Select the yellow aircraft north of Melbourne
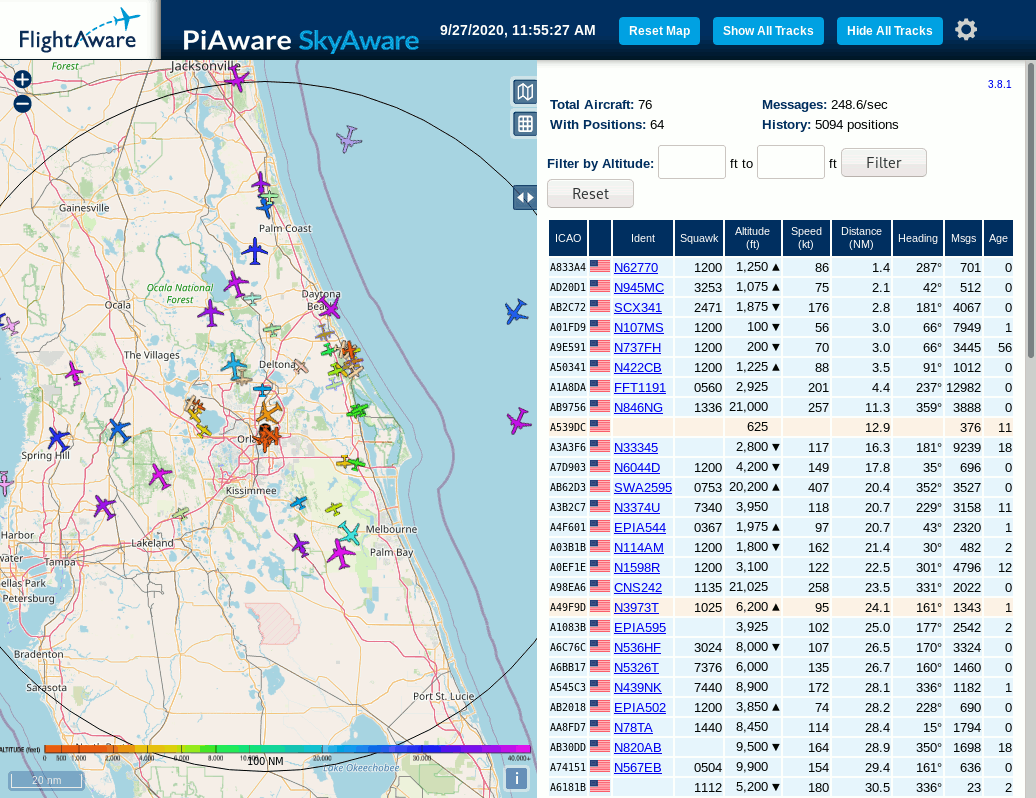The image size is (1036, 798). click(x=334, y=509)
